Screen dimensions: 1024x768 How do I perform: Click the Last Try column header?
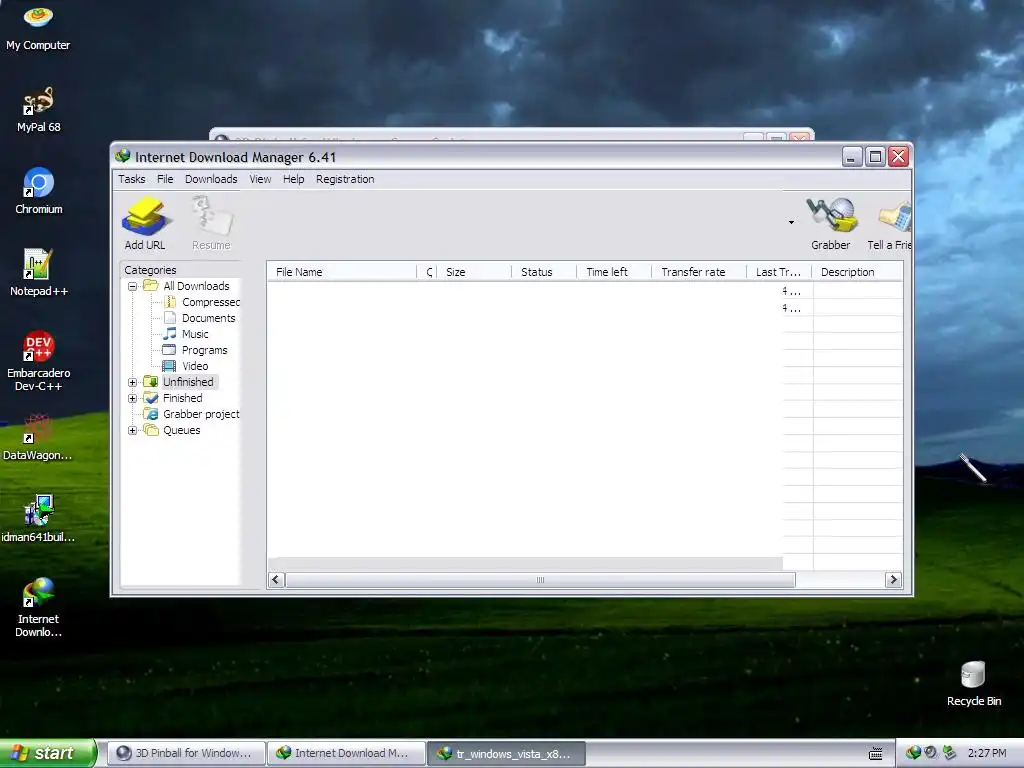point(778,272)
